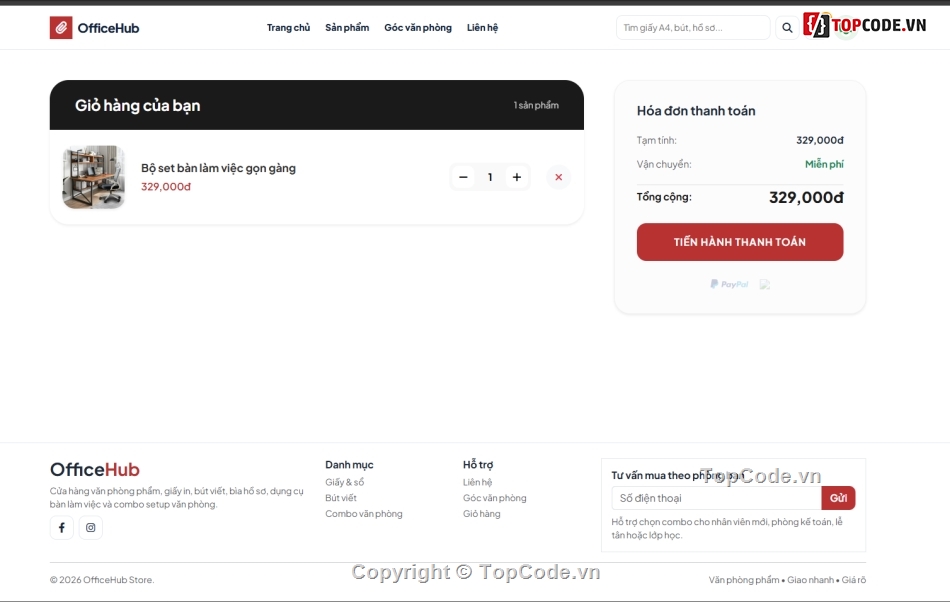Click the red Gửi button
This screenshot has width=950, height=602.
pyautogui.click(x=839, y=498)
